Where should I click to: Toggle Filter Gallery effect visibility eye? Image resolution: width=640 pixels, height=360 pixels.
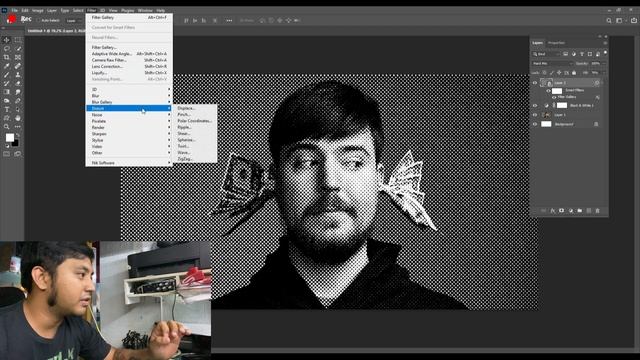click(x=554, y=97)
